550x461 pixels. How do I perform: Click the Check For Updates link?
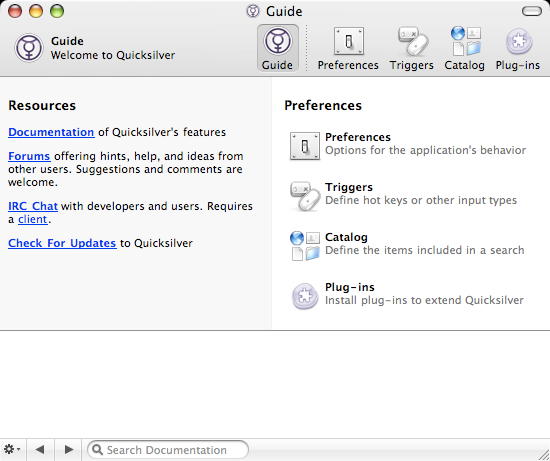point(62,243)
